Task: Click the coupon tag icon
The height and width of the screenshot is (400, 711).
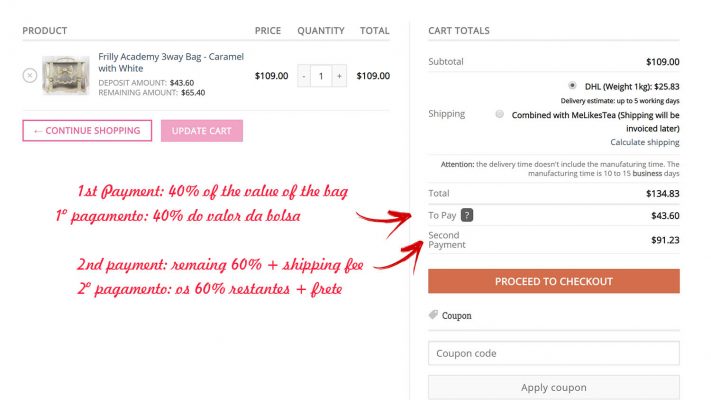Action: 433,314
